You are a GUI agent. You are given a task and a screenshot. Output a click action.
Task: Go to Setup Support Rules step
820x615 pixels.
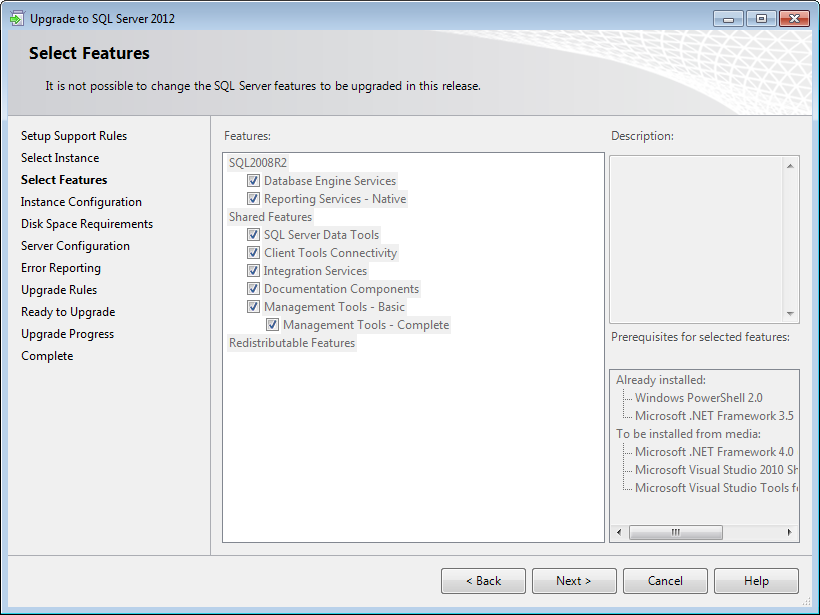[x=74, y=136]
